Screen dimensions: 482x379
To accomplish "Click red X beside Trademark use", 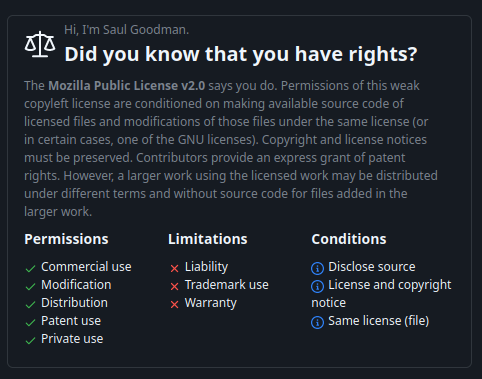I will [x=174, y=286].
